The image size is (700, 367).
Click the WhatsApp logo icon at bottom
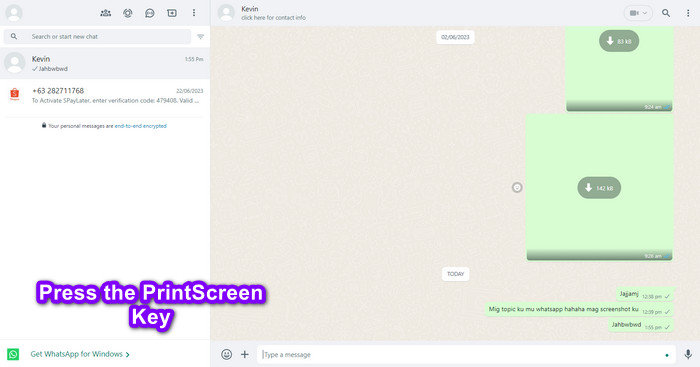(13, 354)
